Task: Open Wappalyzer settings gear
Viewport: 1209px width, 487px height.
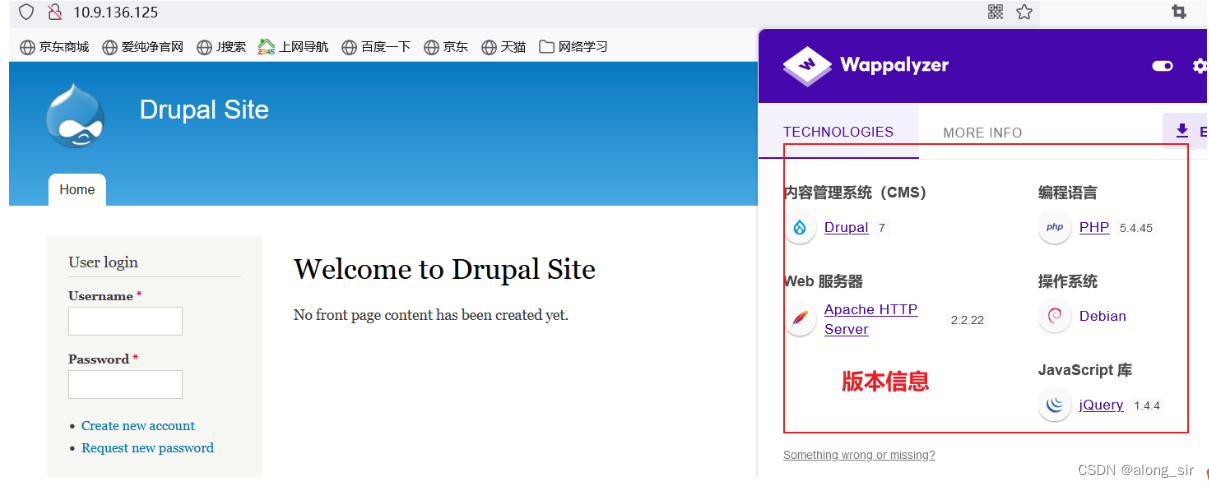Action: (1200, 66)
